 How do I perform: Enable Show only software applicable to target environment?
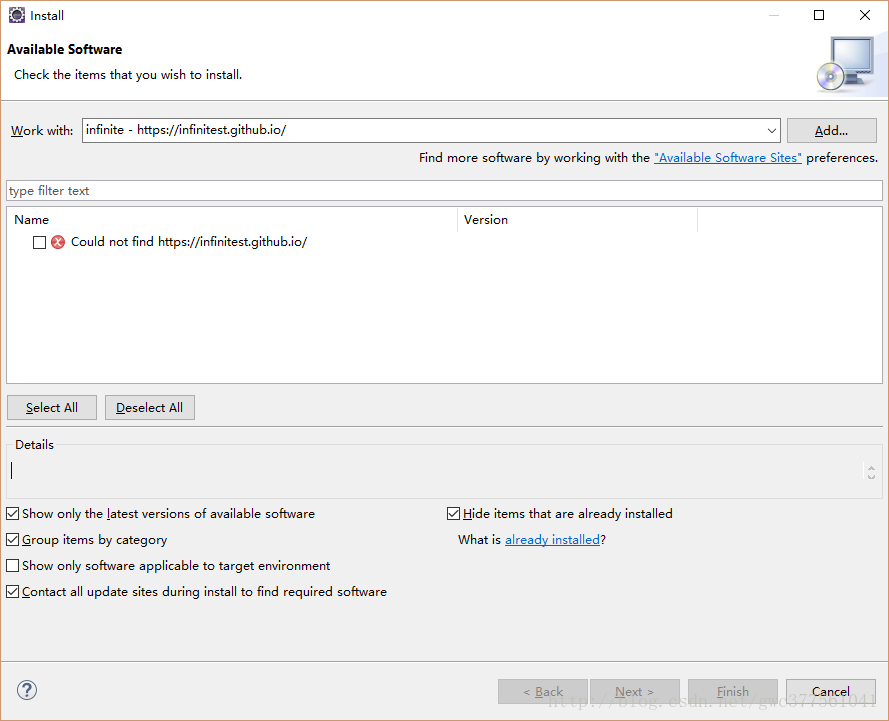coord(13,566)
